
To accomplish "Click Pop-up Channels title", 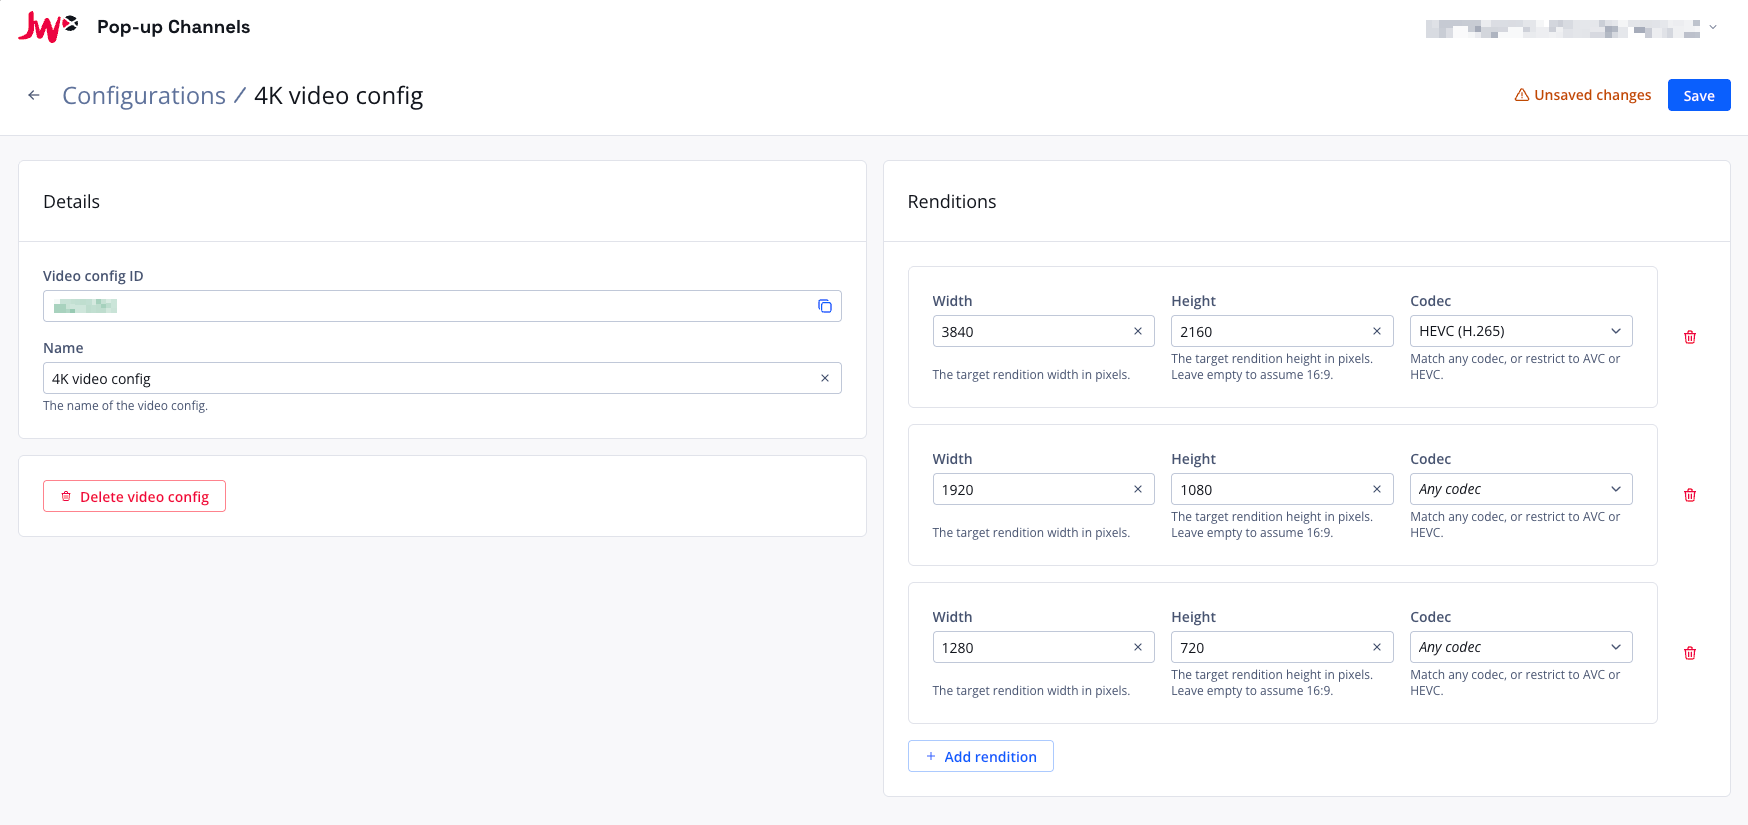I will (x=174, y=27).
